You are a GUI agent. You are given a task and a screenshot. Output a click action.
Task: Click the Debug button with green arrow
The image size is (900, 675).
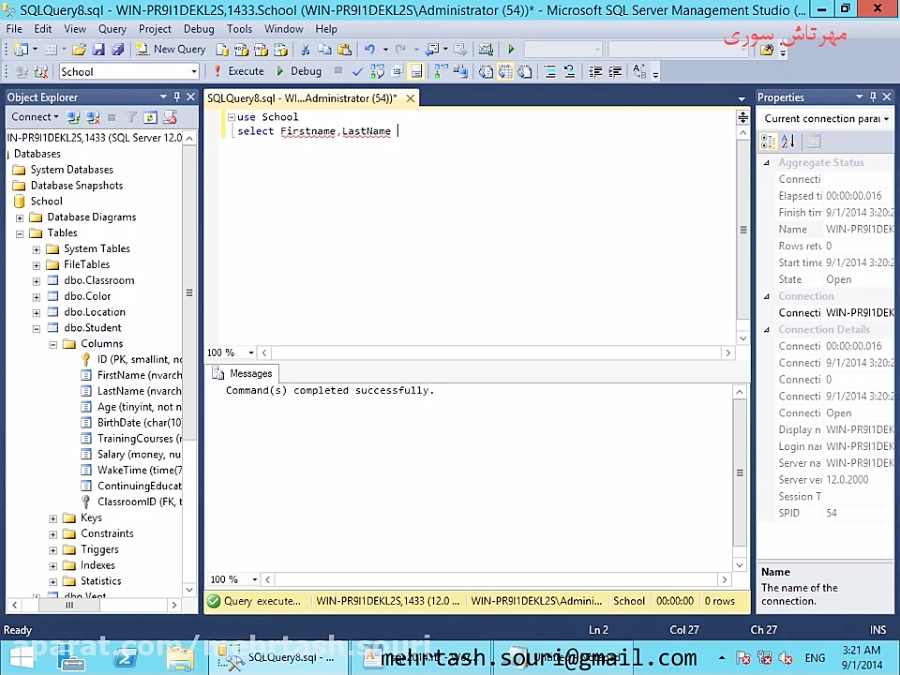(298, 71)
